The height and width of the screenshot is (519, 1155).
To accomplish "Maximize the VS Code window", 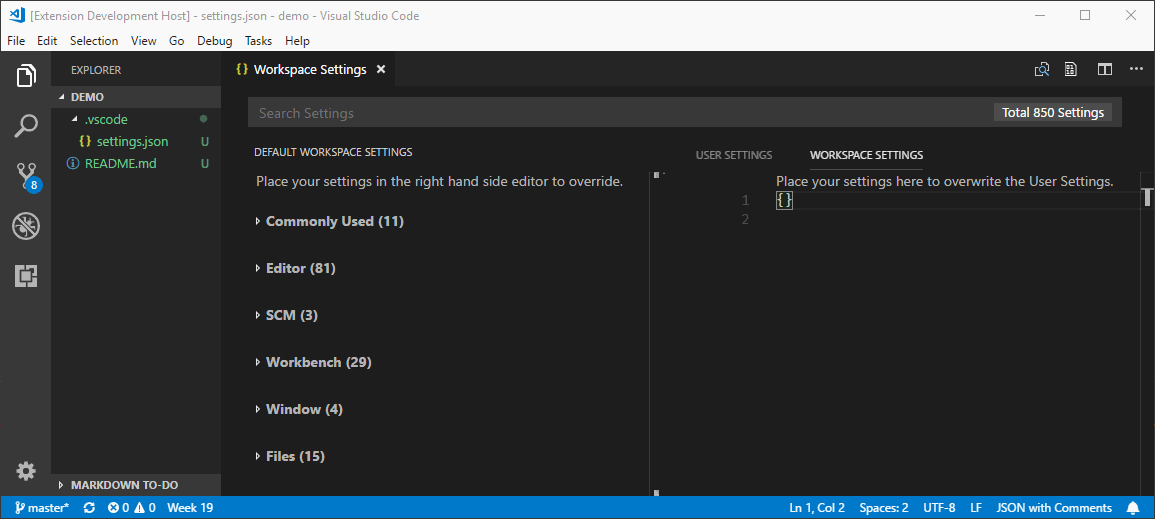I will pos(1084,15).
